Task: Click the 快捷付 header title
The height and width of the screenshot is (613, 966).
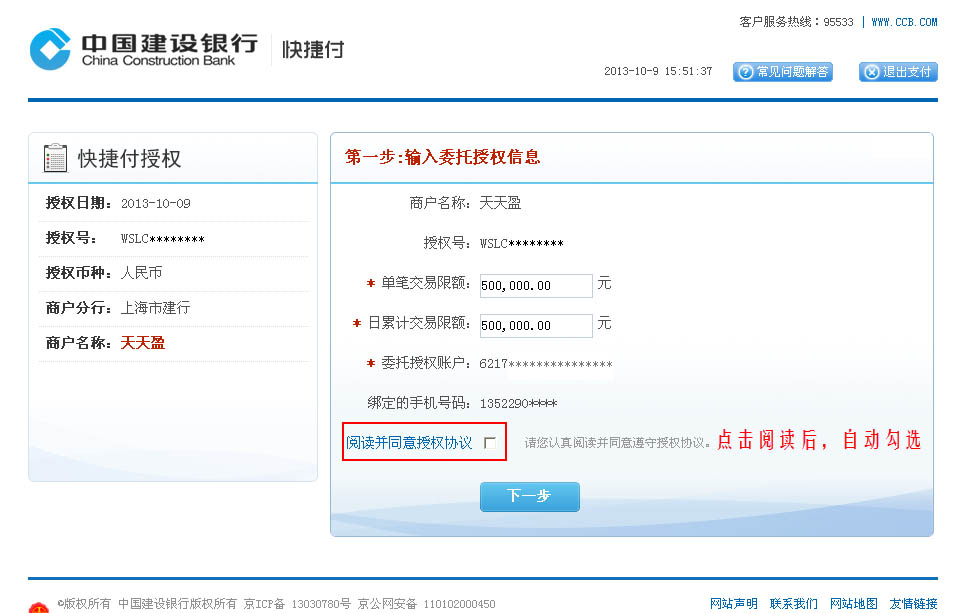Action: [313, 49]
